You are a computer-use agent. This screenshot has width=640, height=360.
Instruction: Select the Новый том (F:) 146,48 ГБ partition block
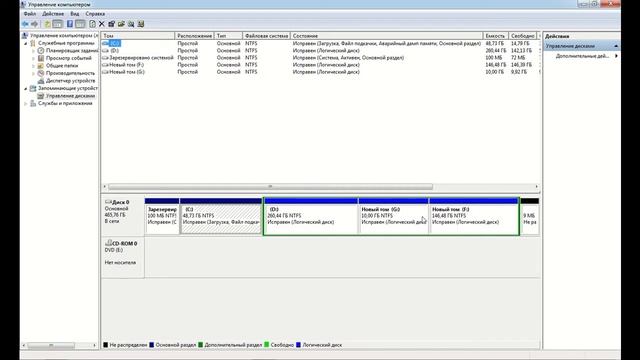pos(474,216)
